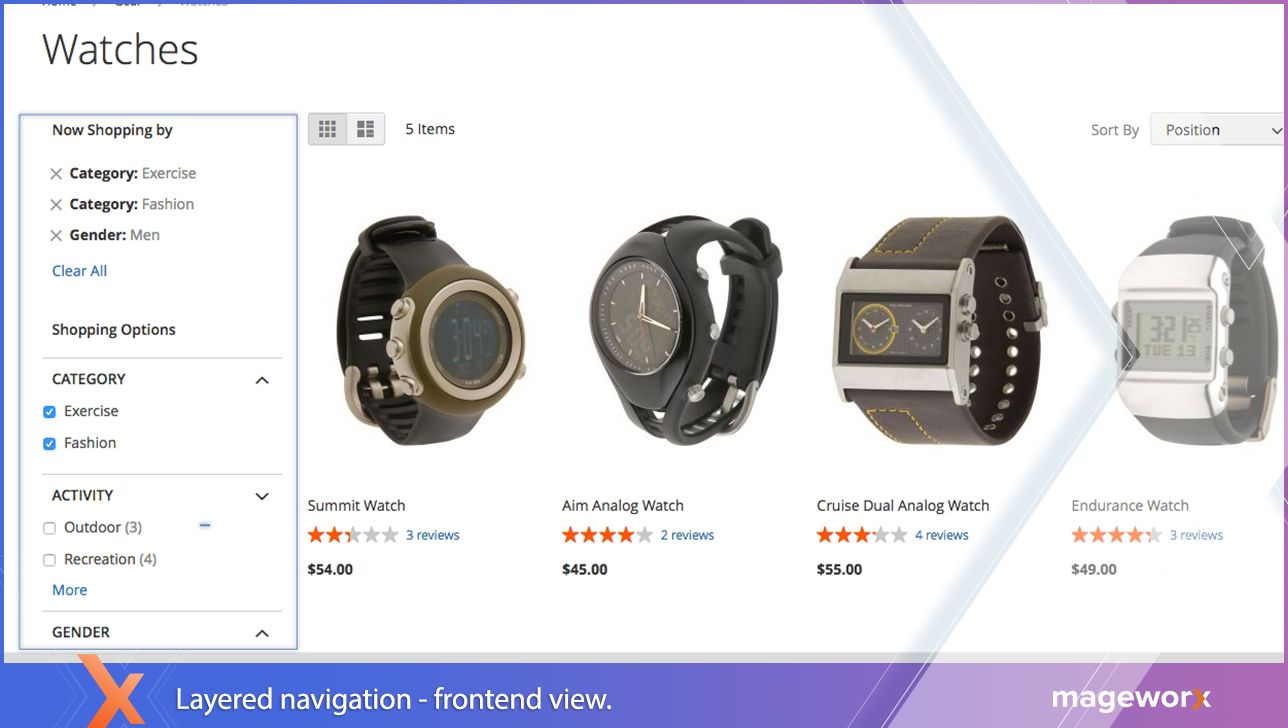This screenshot has width=1288, height=728.
Task: Clear all active shopping filters
Action: click(79, 271)
